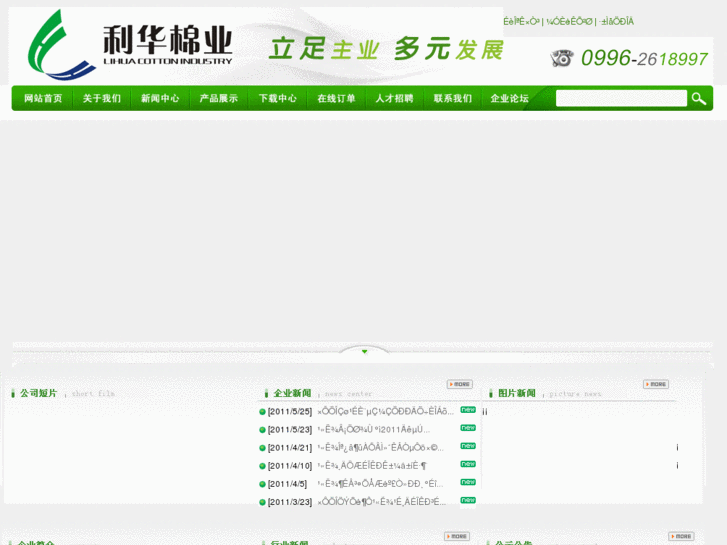Open 关于我们 menu item
The width and height of the screenshot is (727, 545).
coord(102,98)
